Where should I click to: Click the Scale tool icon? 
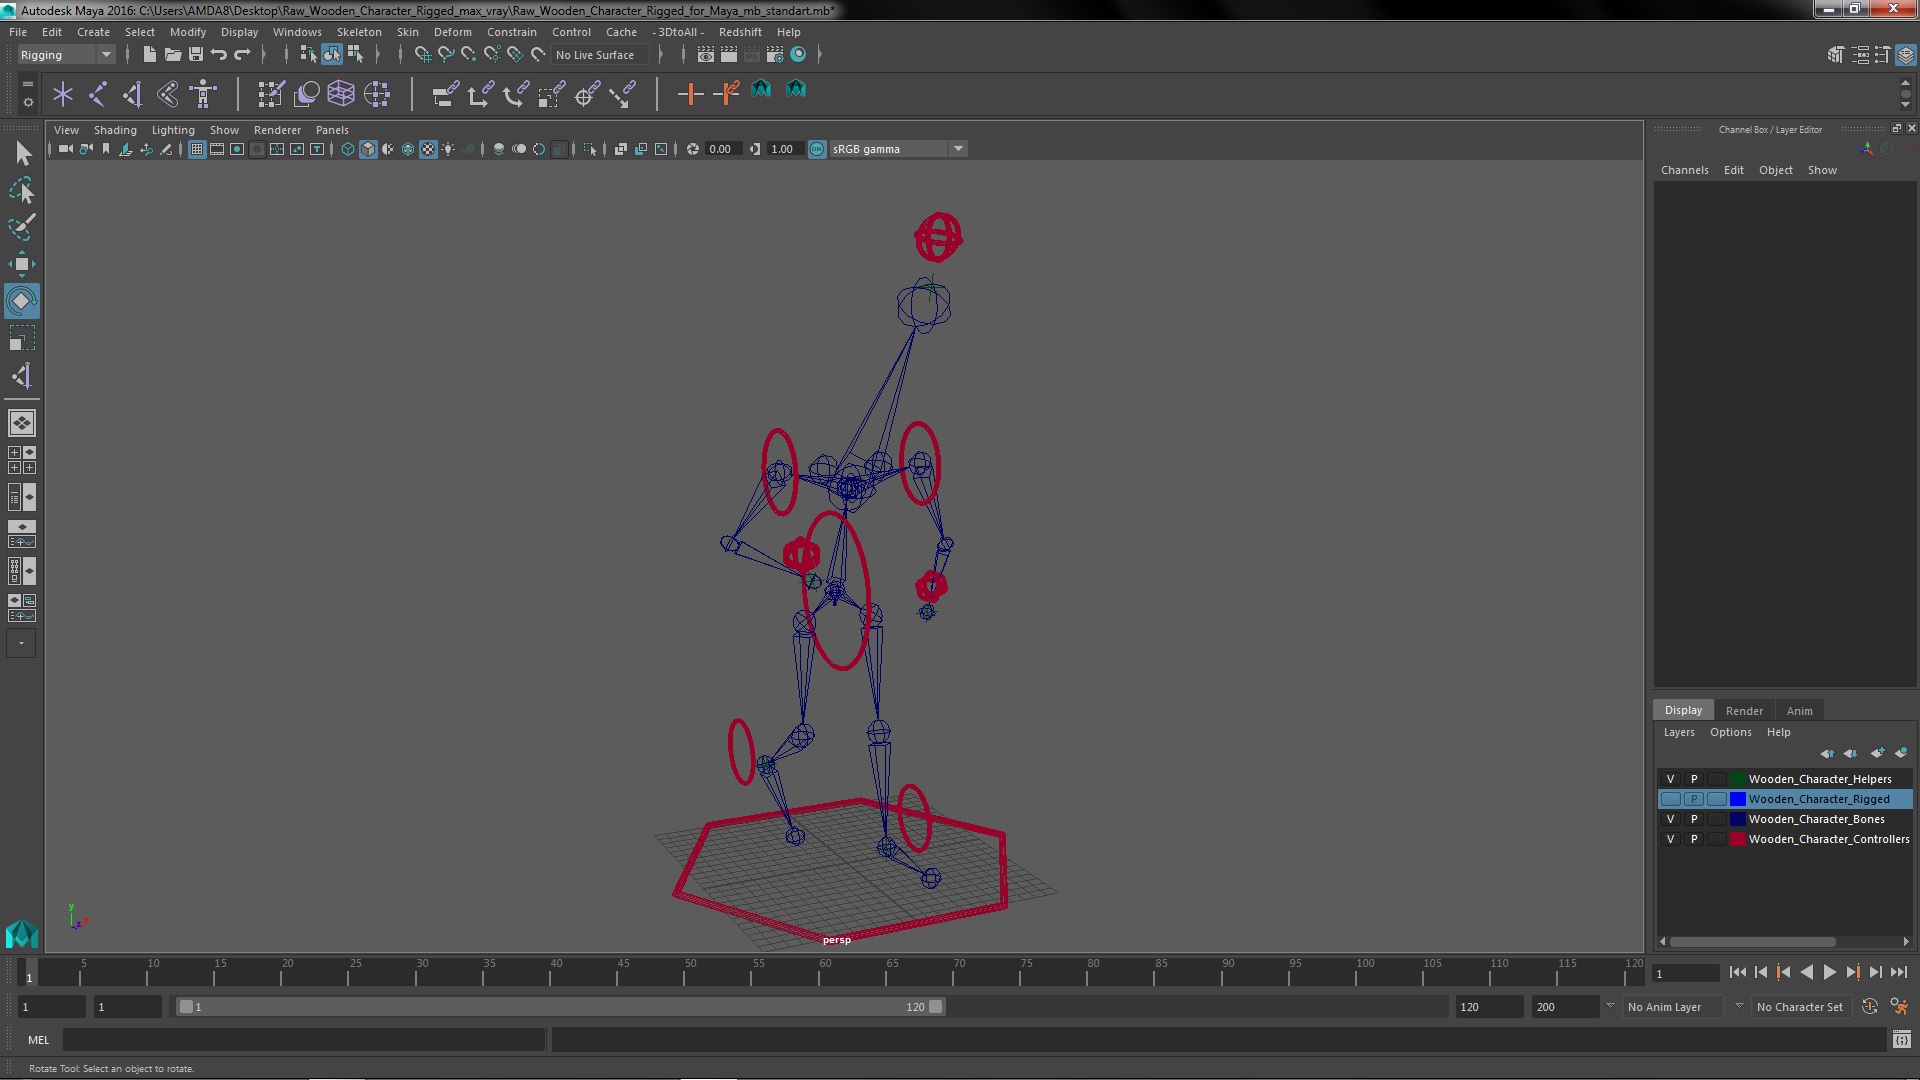tap(21, 338)
